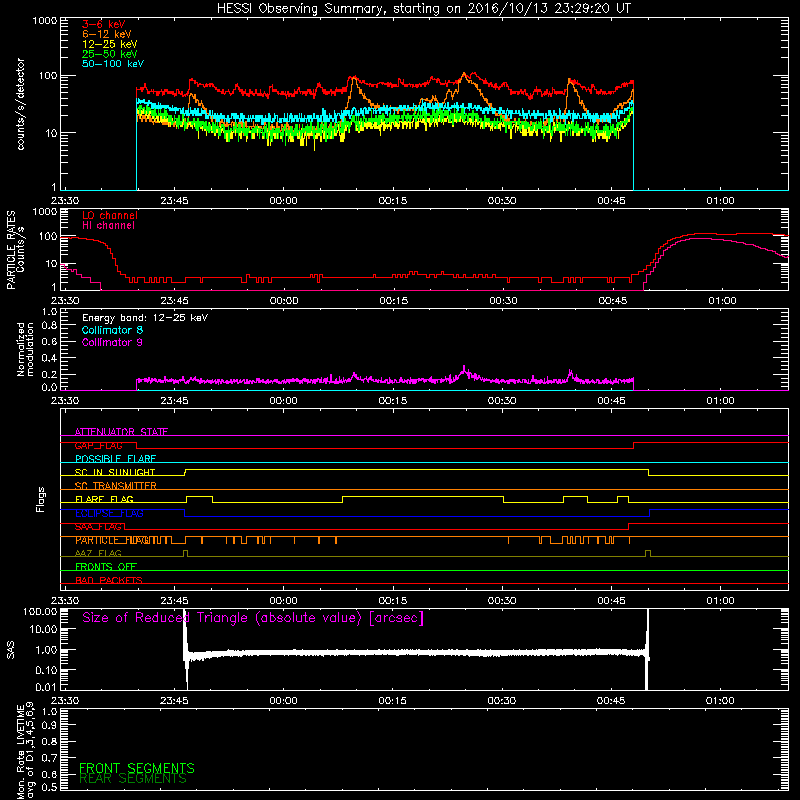The width and height of the screenshot is (800, 800).
Task: Click the "POSSIBLE_FLARE" flag label
Action: pos(116,459)
